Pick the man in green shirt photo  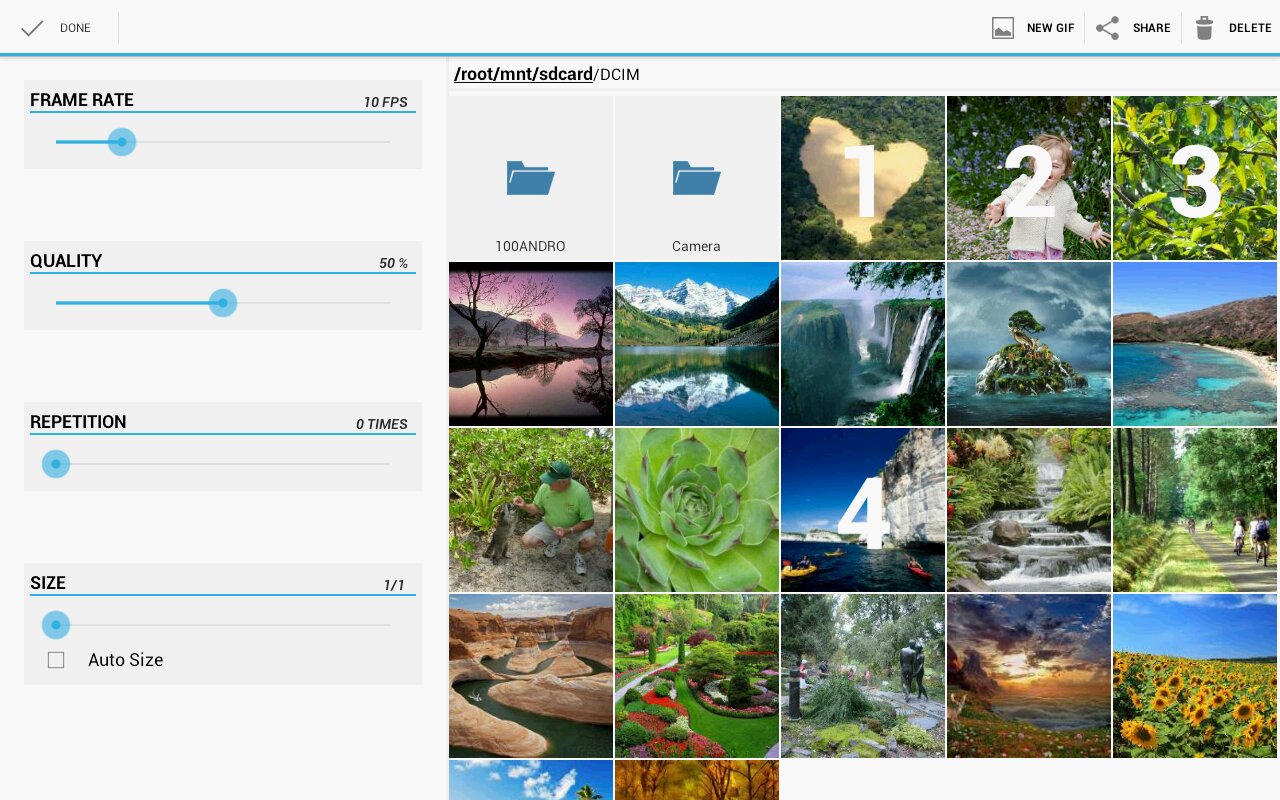531,510
